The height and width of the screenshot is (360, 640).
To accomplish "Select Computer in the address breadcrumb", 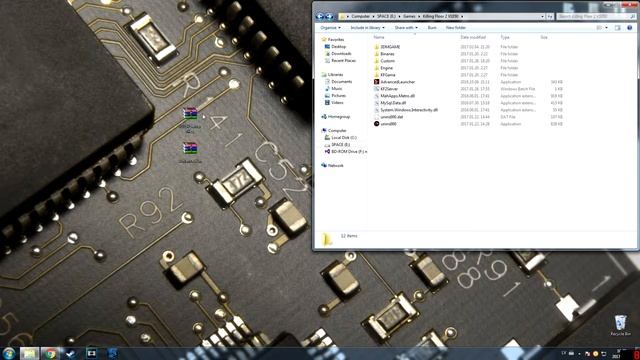I will [360, 16].
